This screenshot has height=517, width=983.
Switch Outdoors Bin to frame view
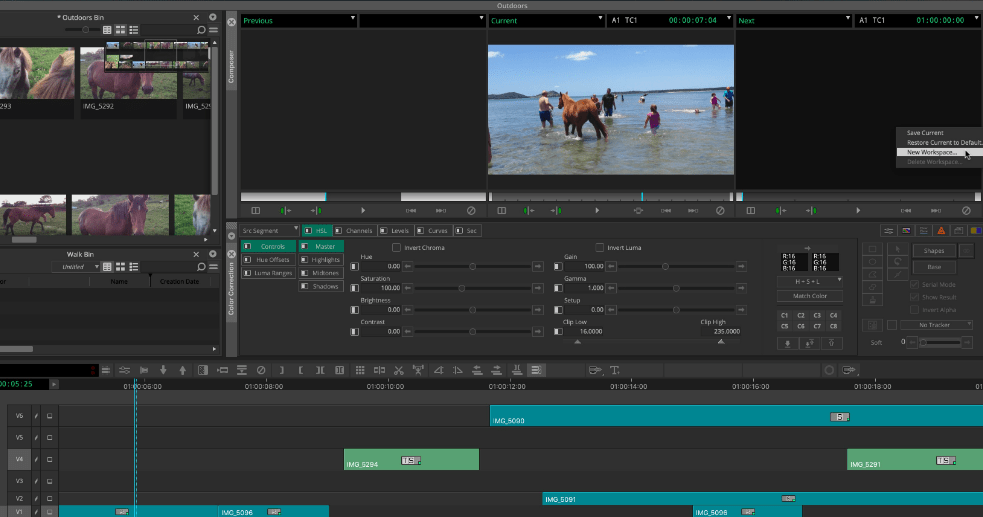pyautogui.click(x=120, y=31)
